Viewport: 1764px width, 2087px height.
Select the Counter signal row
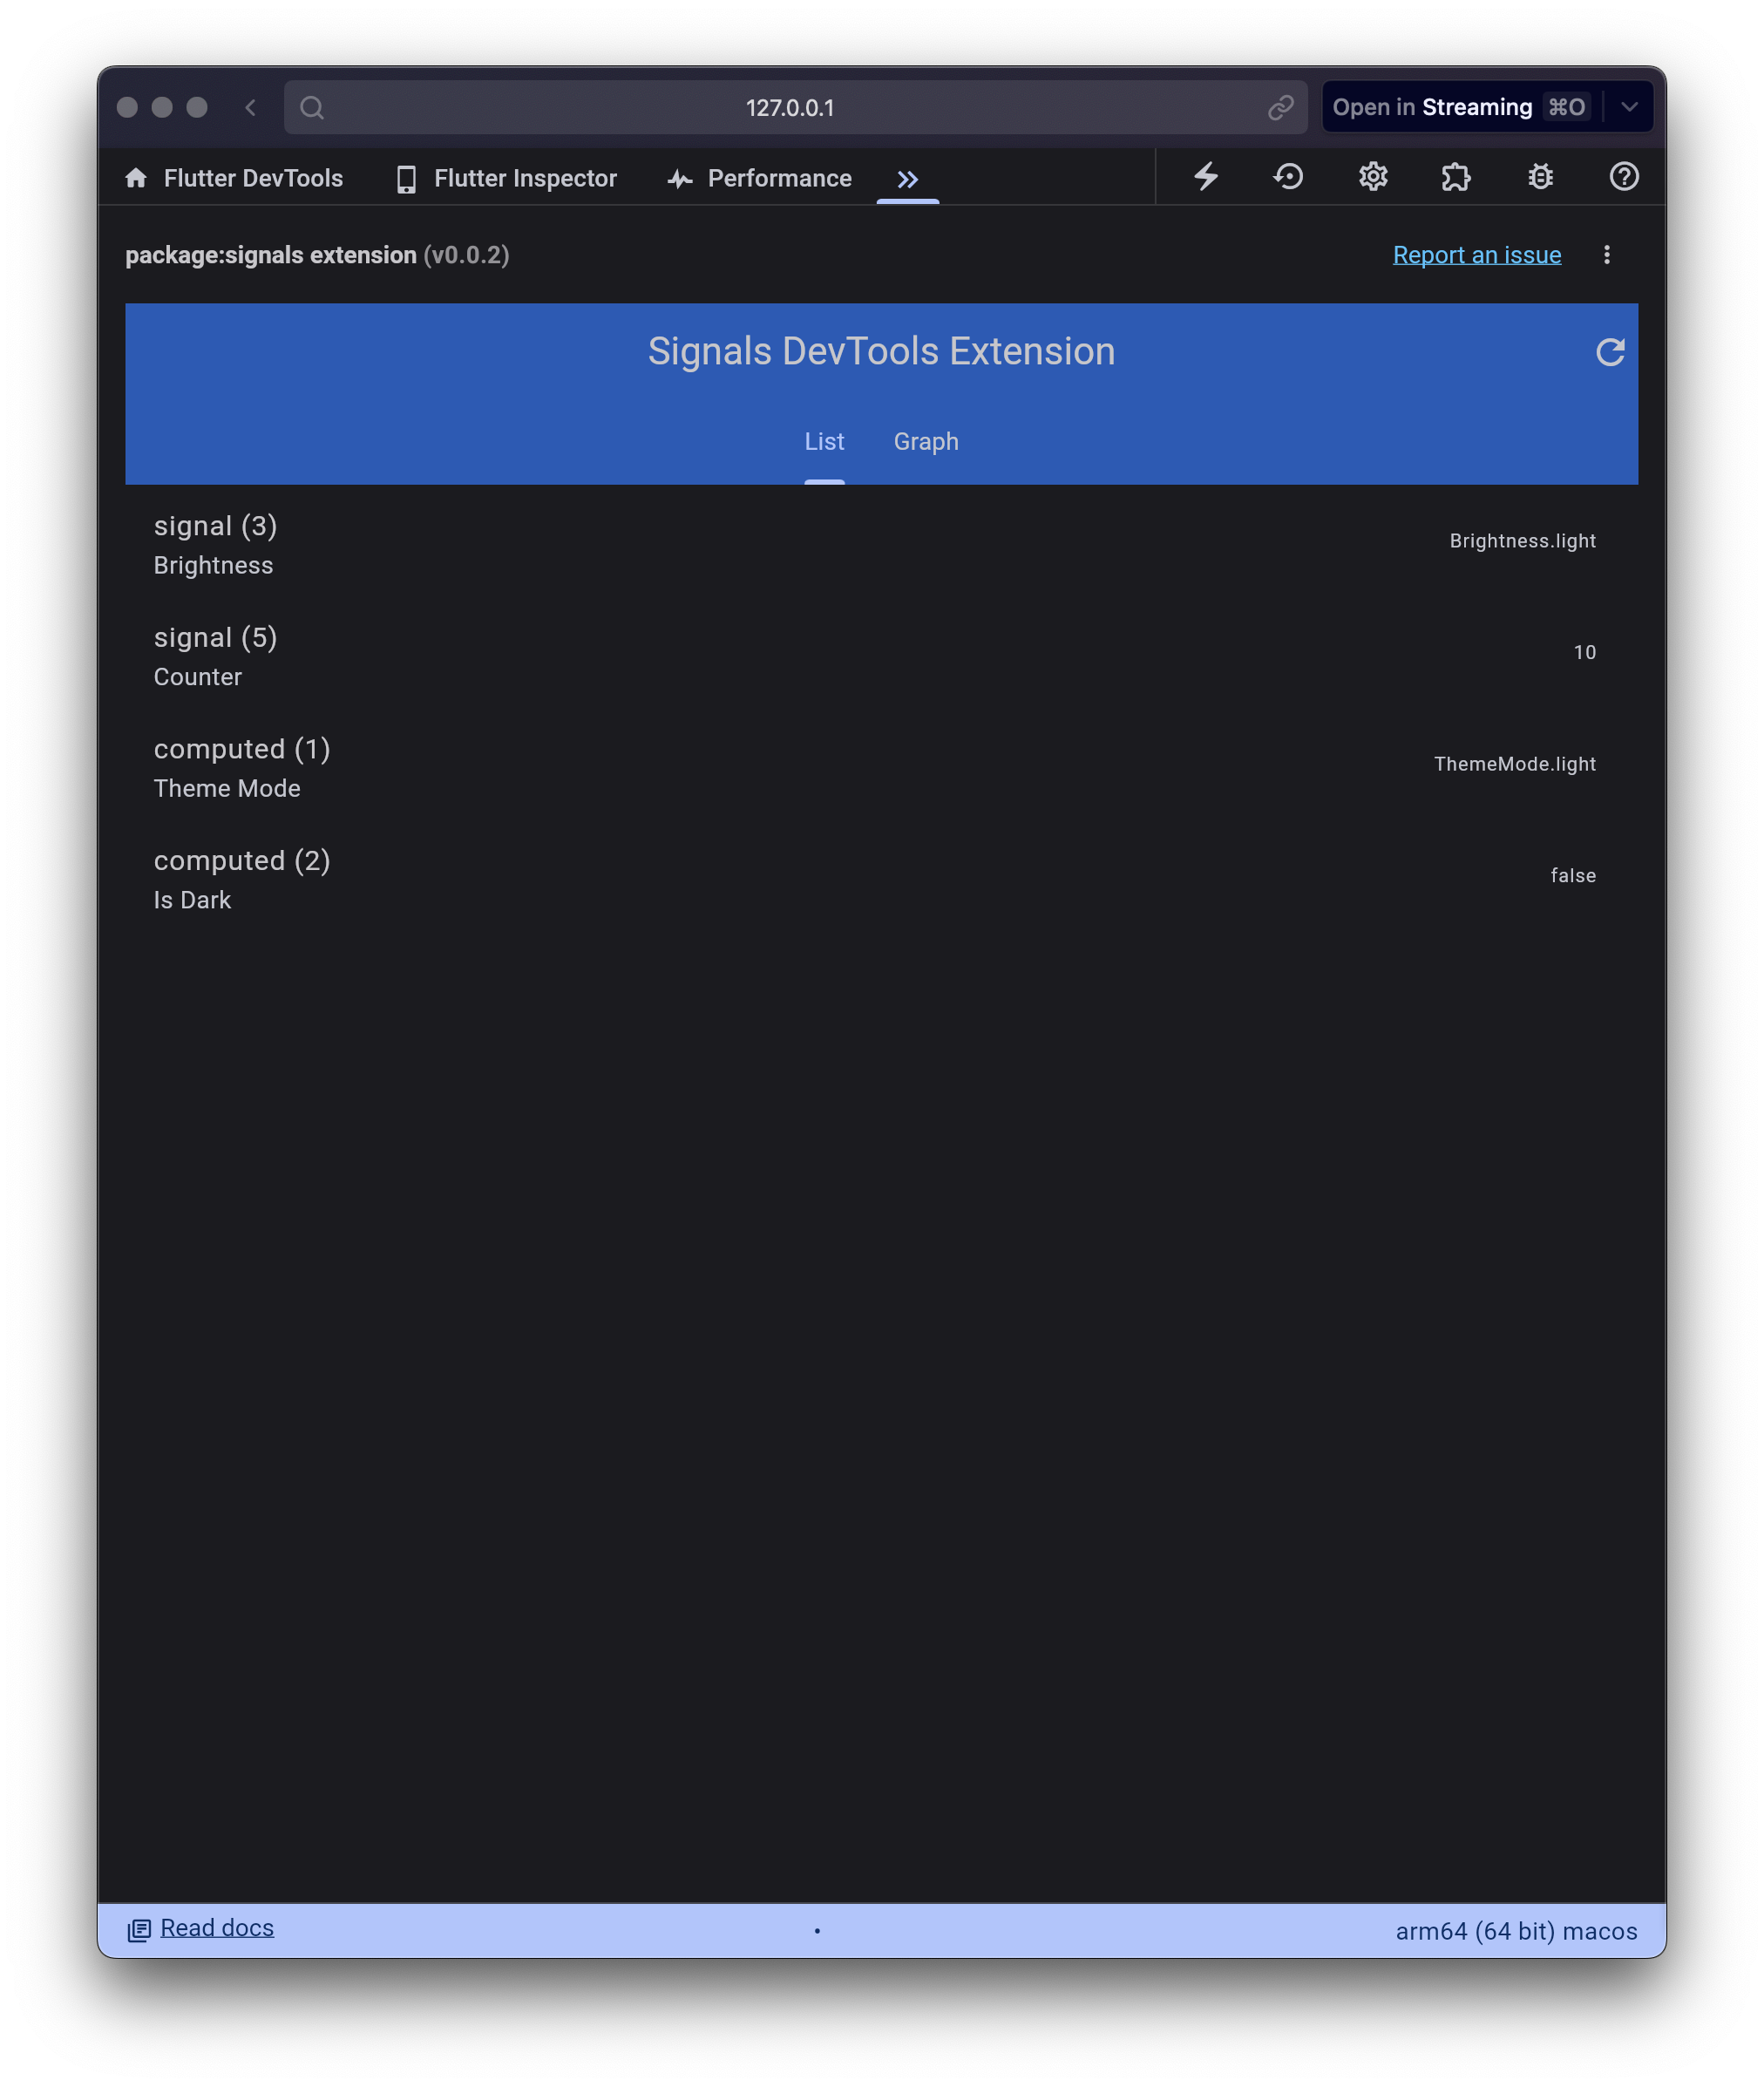(873, 656)
